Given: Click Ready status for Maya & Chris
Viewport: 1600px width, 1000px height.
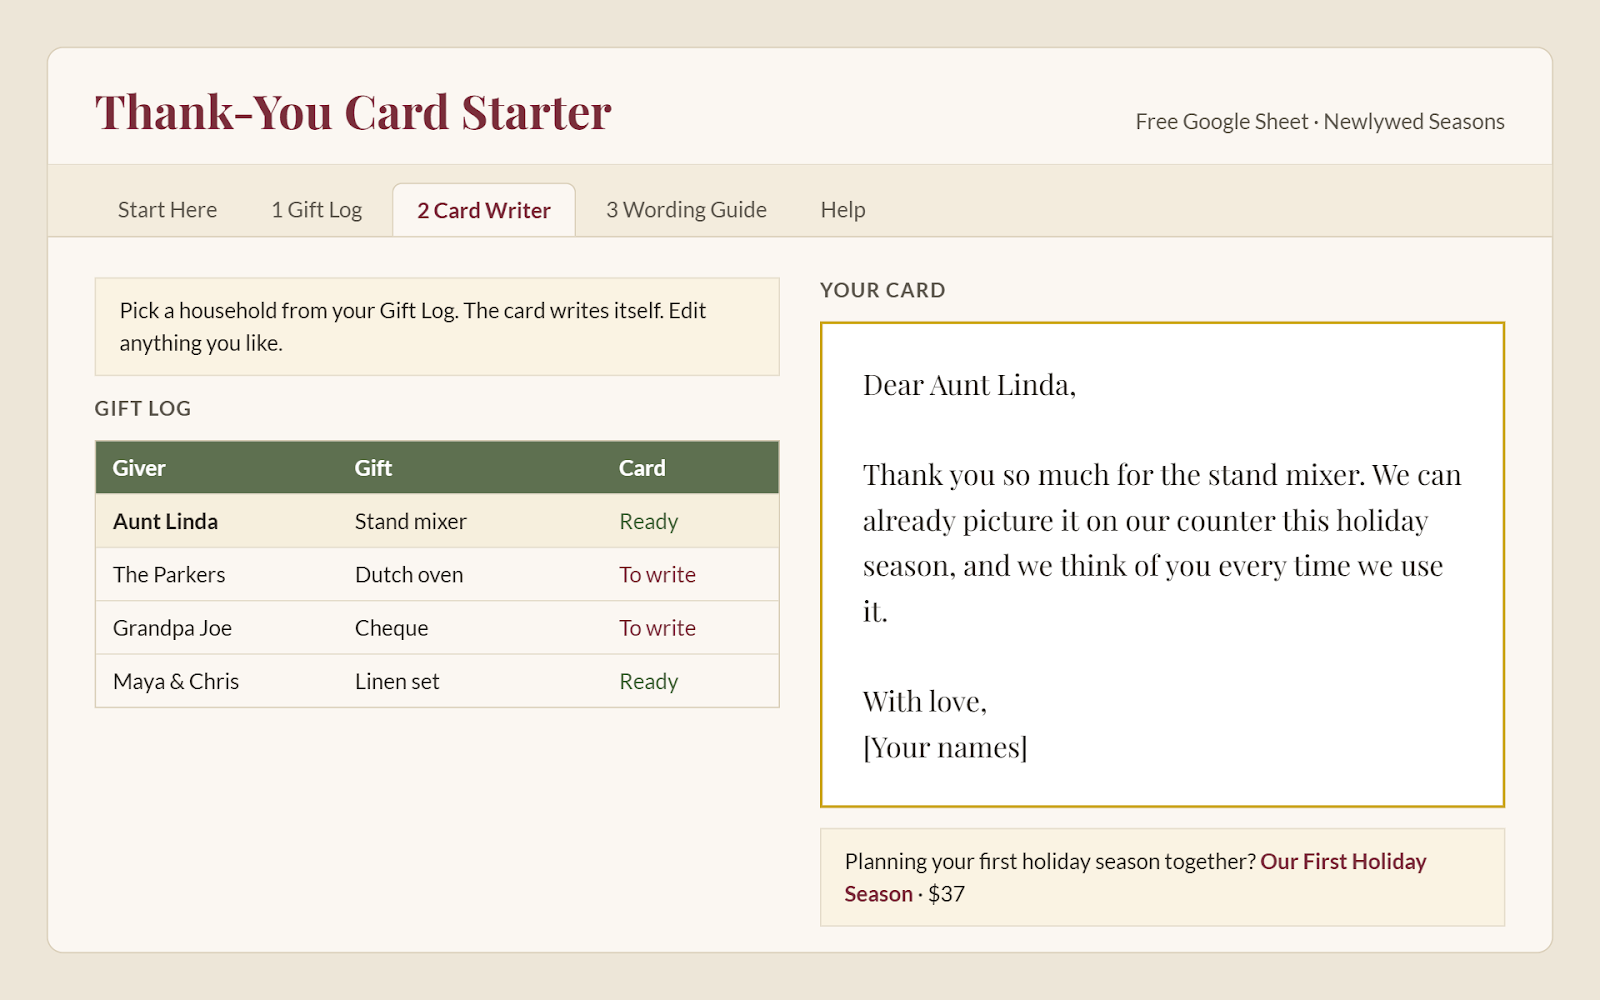Looking at the screenshot, I should 649,681.
